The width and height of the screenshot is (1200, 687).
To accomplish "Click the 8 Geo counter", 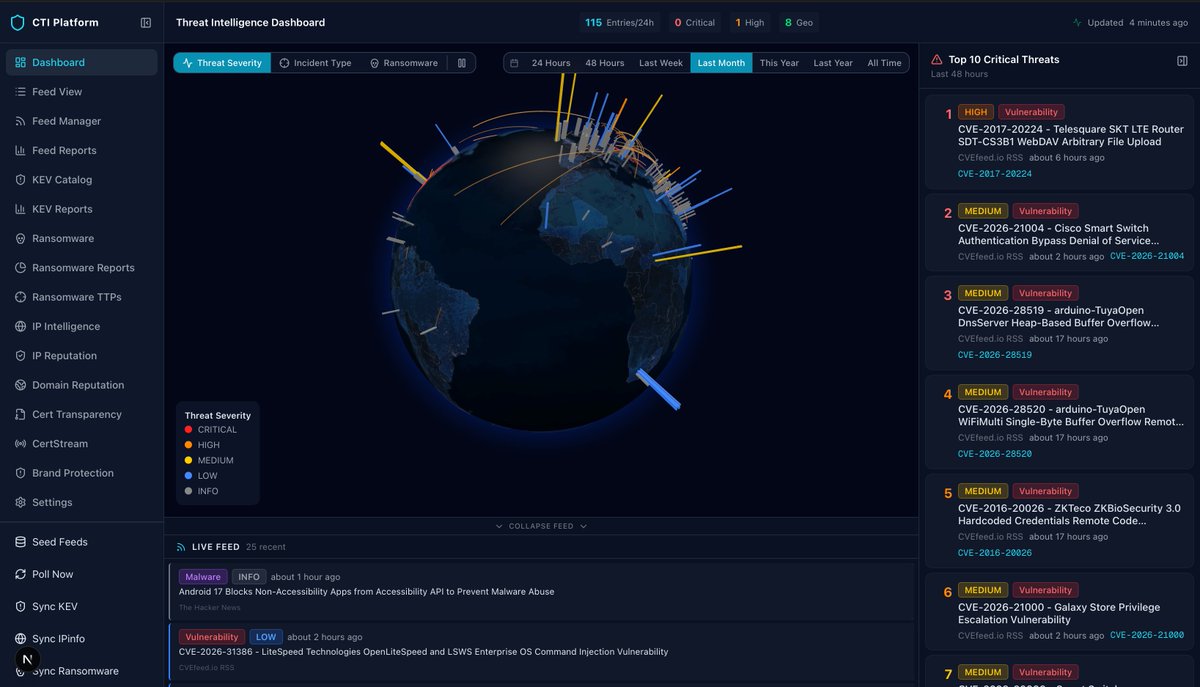I will (798, 22).
